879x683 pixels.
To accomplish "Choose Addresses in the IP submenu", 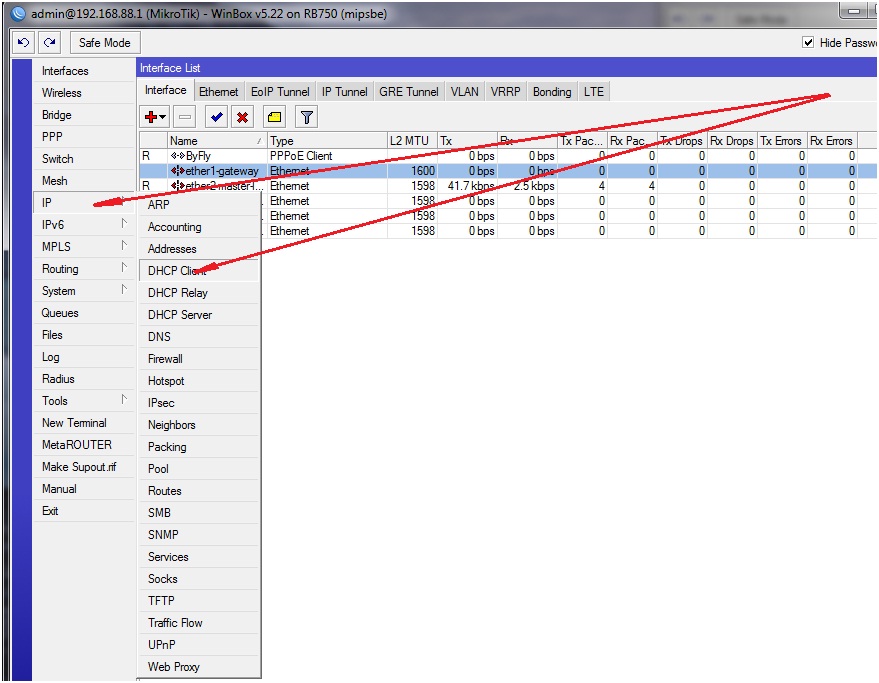I will (199, 249).
